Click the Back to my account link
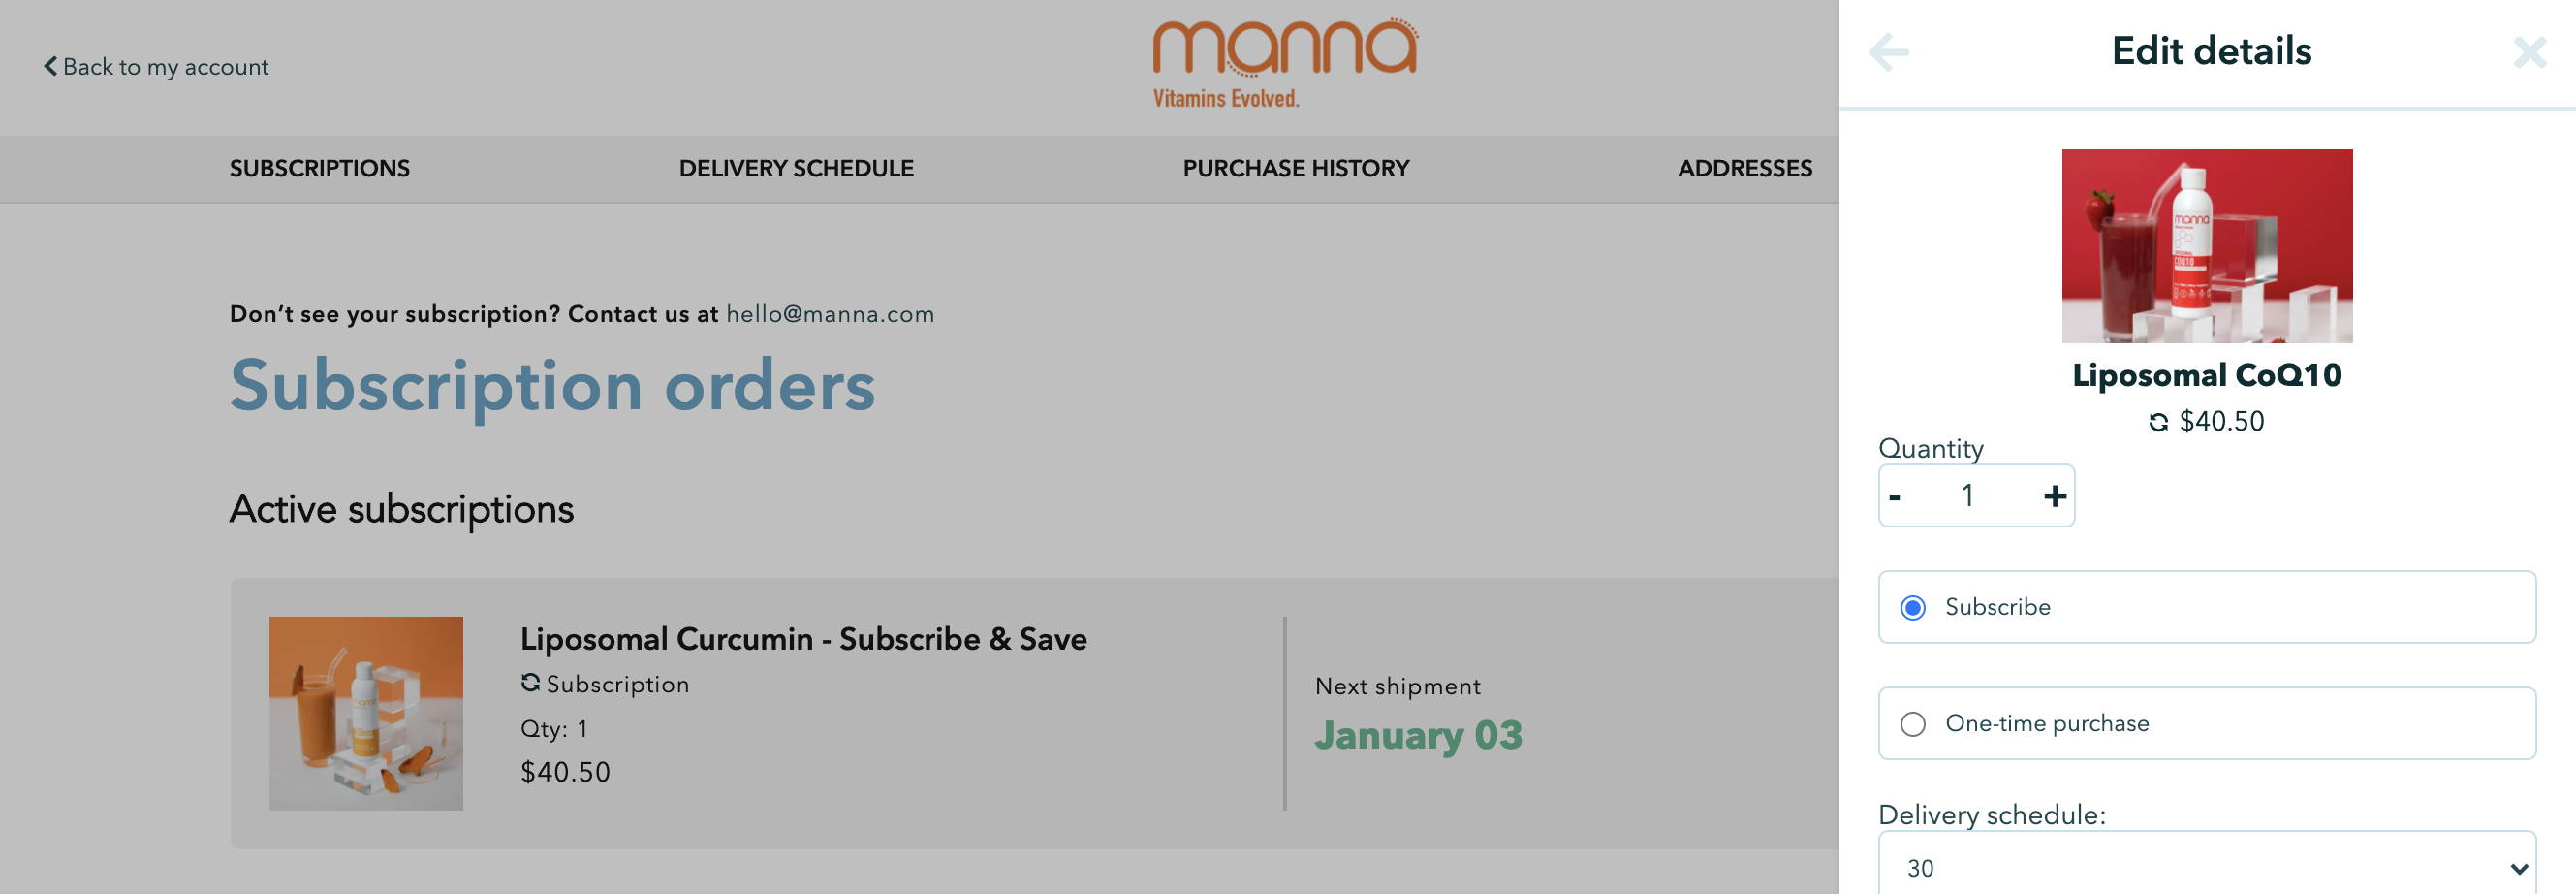2576x894 pixels. 156,67
